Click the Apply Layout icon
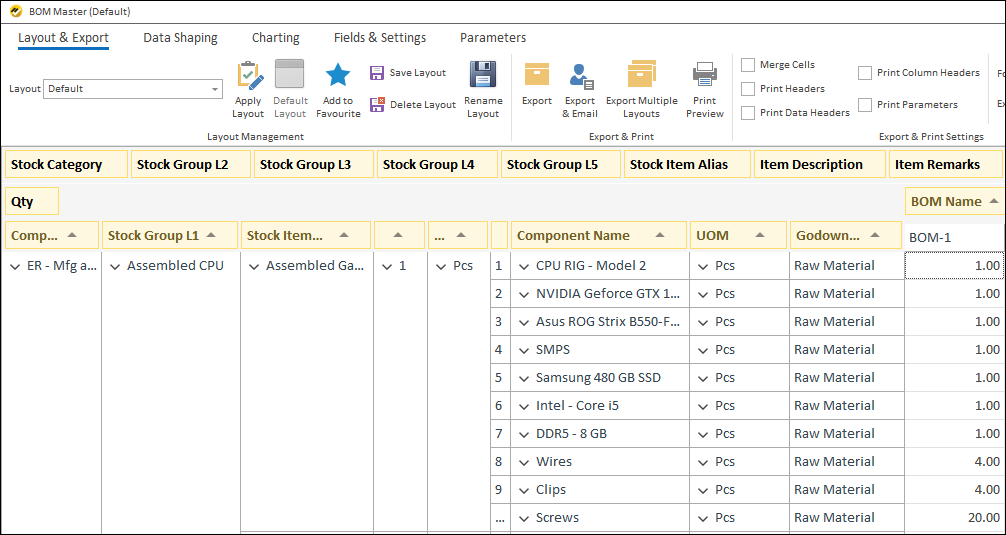 point(248,76)
